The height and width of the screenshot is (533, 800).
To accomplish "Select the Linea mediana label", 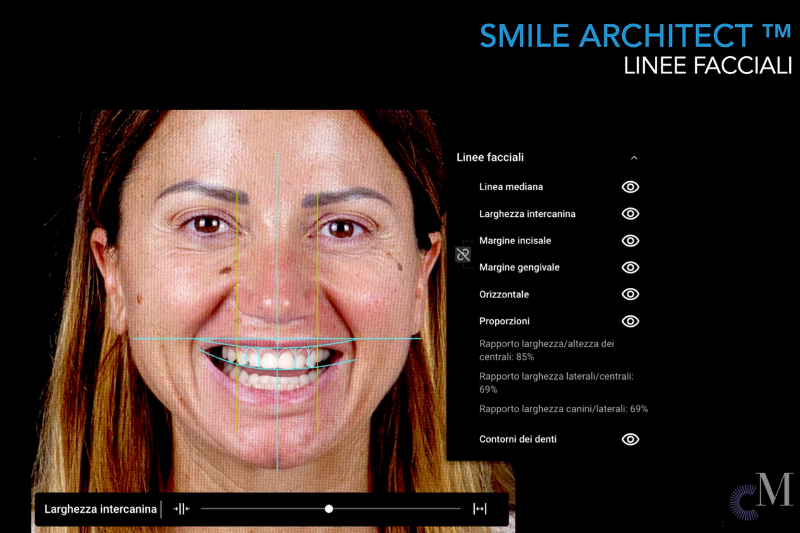I will click(511, 187).
